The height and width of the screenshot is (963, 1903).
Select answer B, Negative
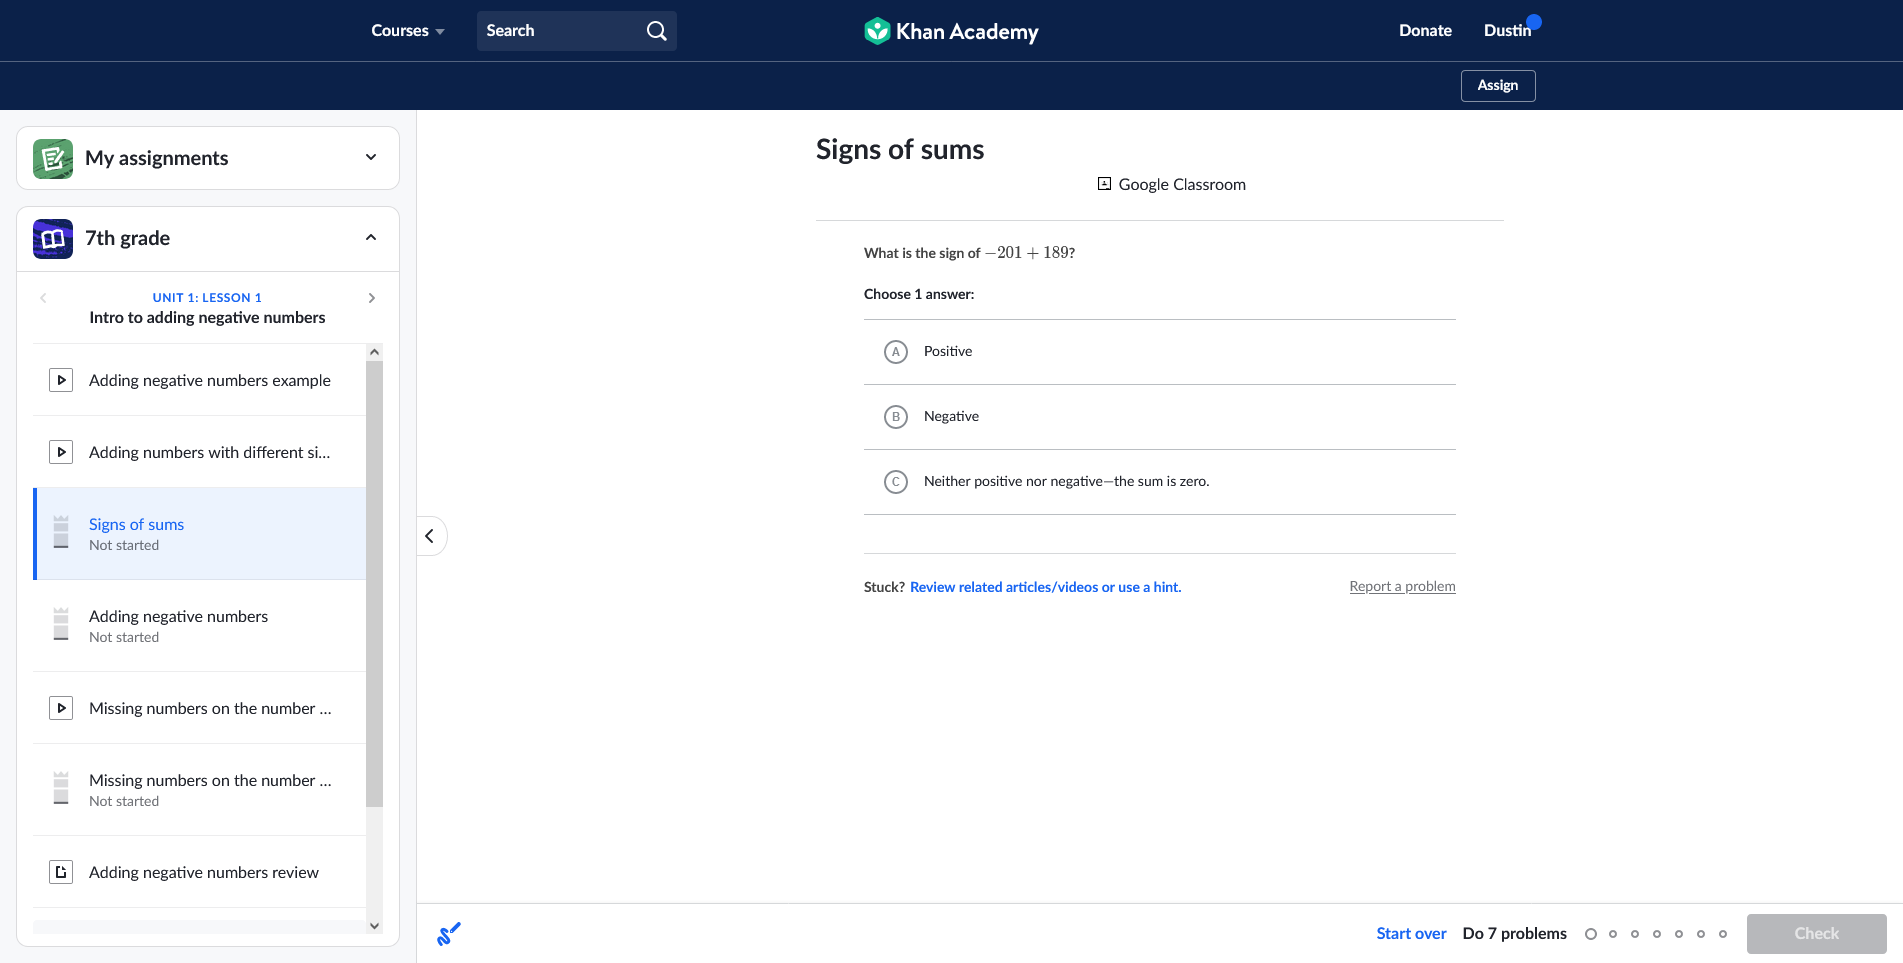coord(896,417)
